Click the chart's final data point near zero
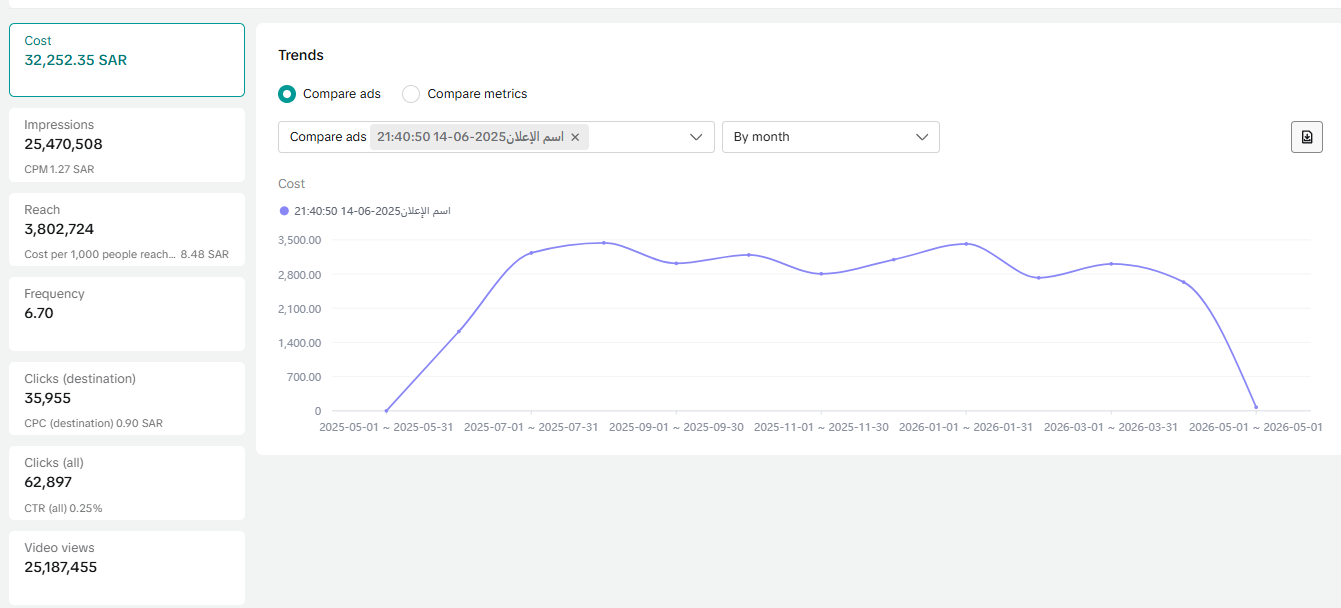The image size is (1341, 608). coord(1255,407)
